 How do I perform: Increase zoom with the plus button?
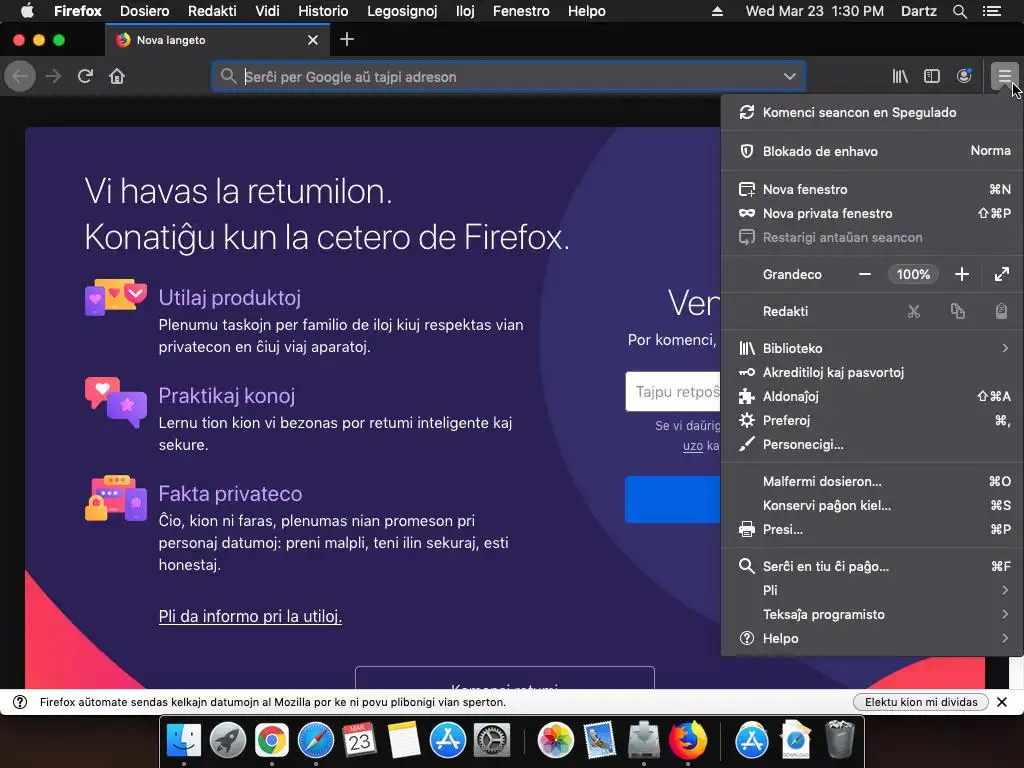pyautogui.click(x=961, y=274)
